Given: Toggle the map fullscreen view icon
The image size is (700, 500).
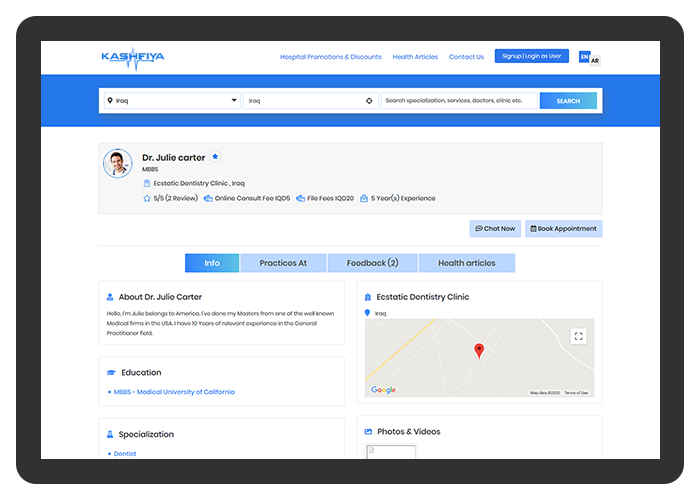Looking at the screenshot, I should (578, 336).
